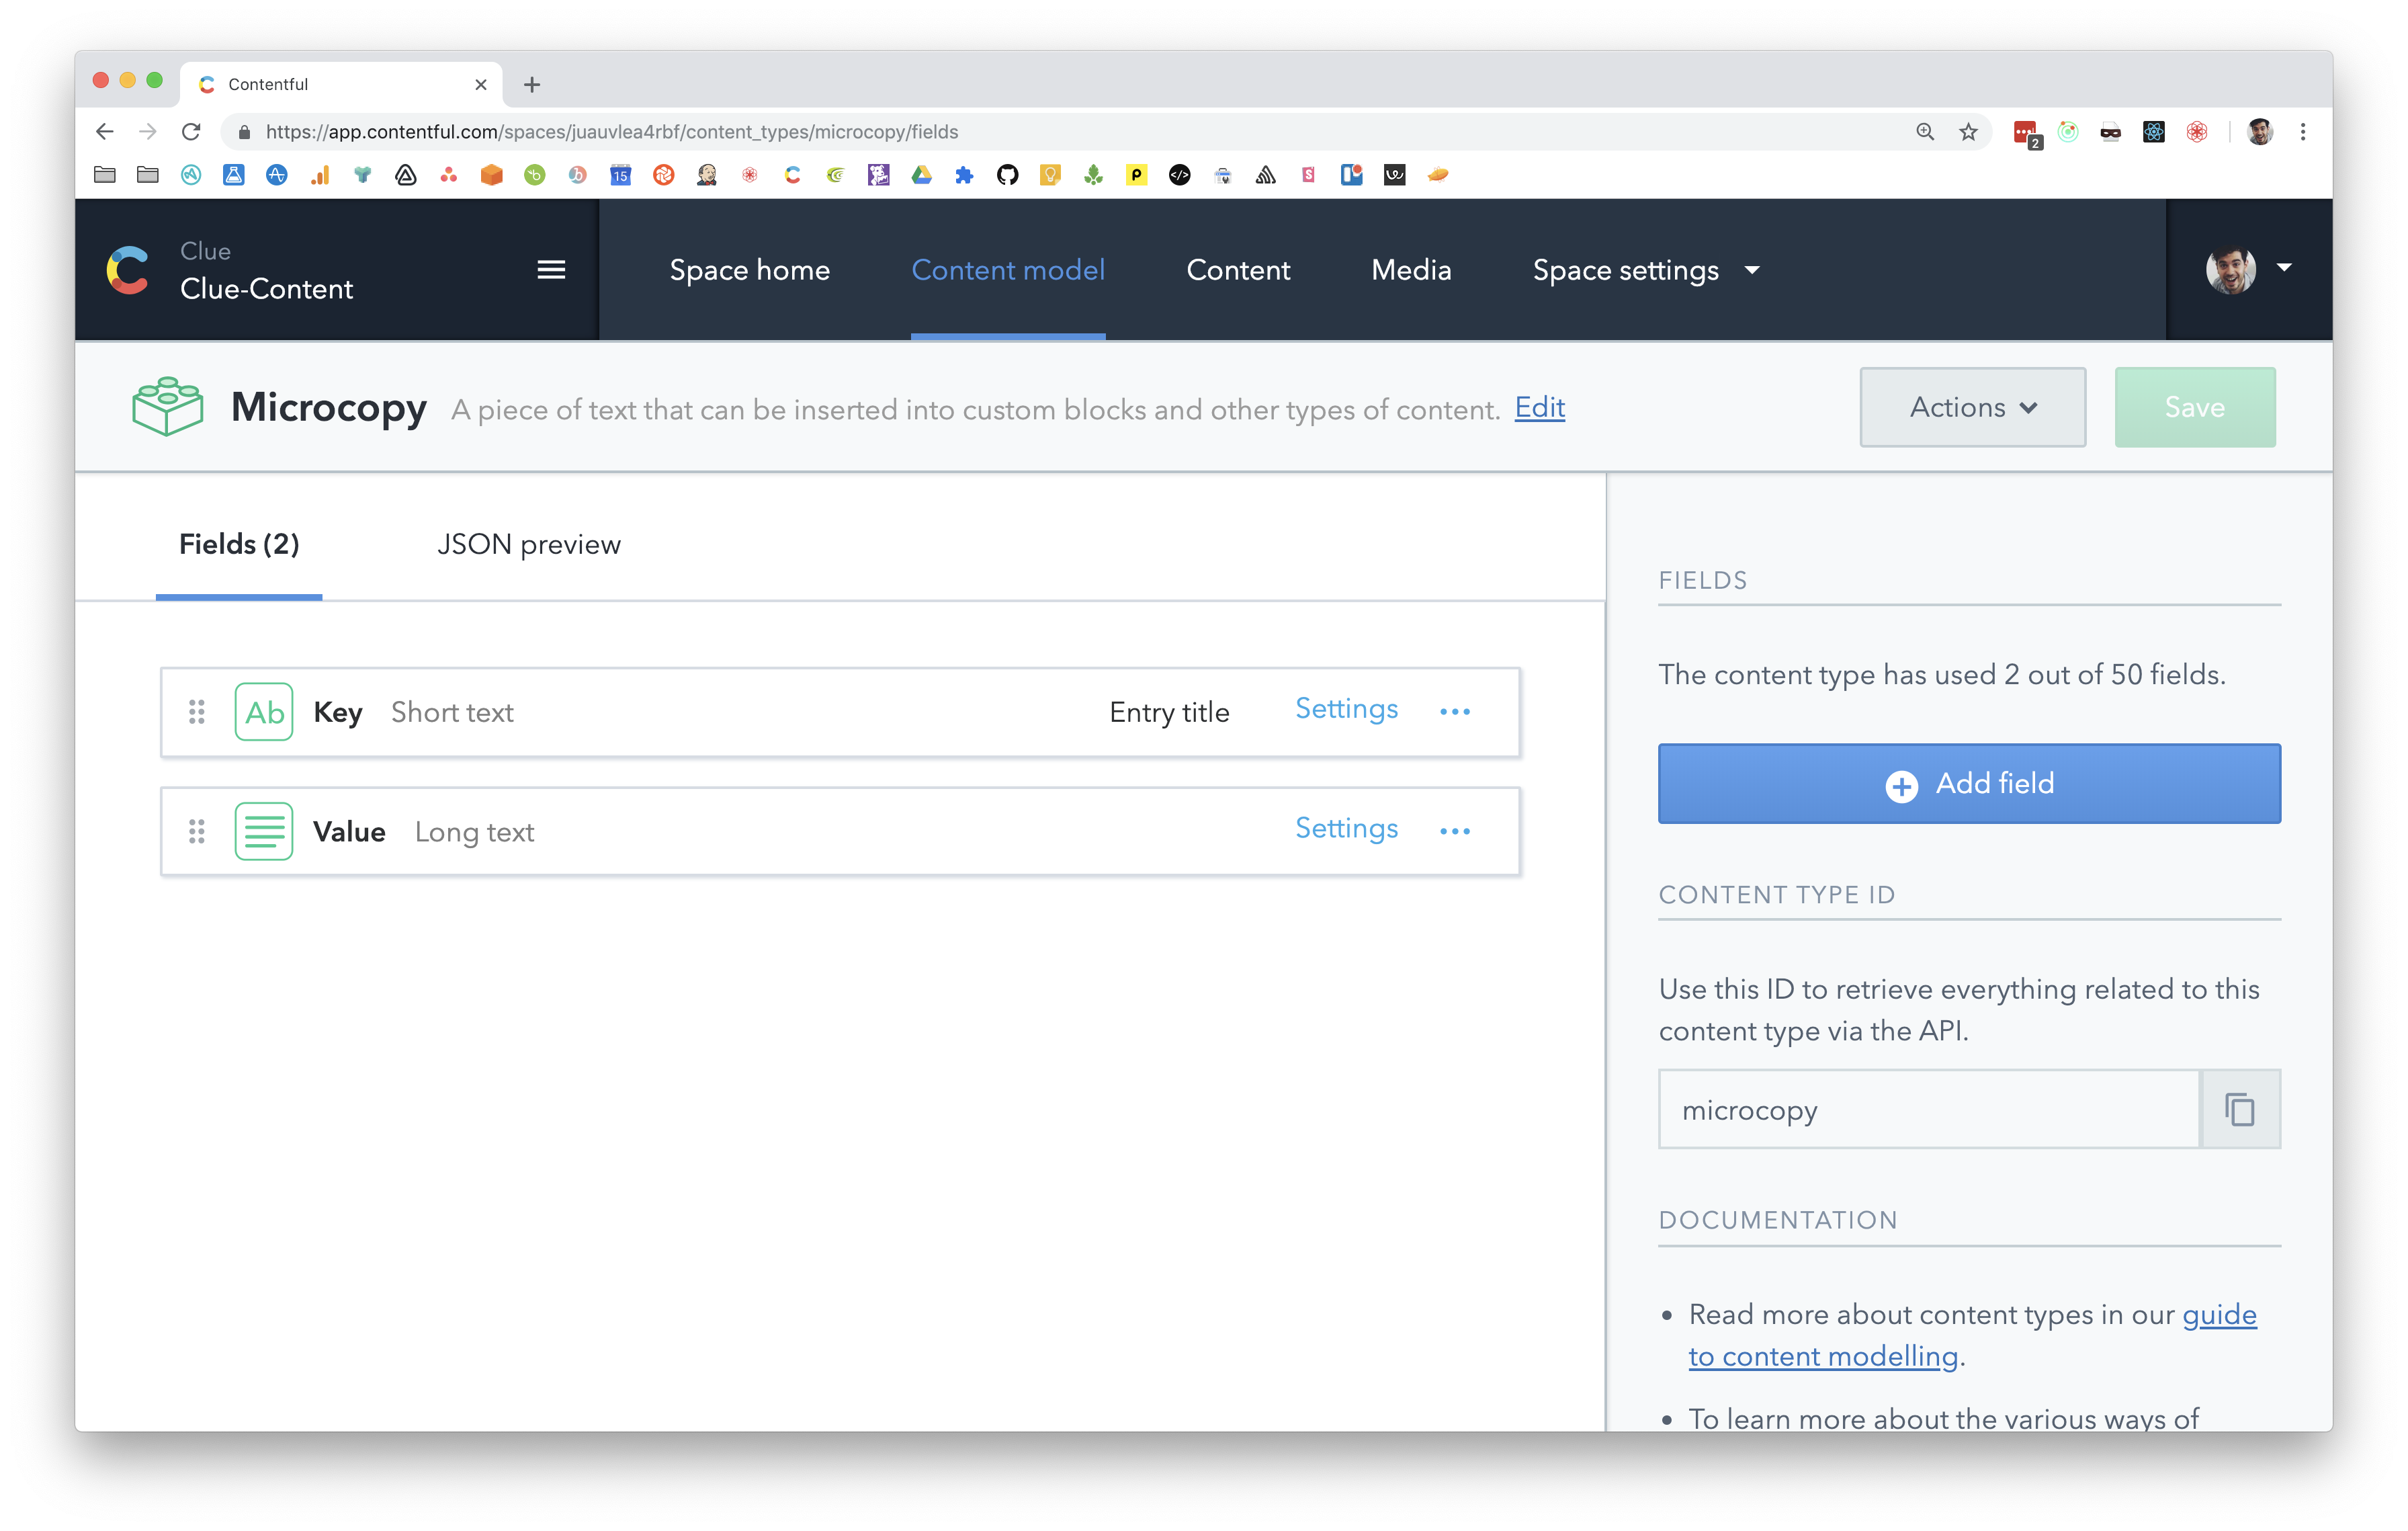Click the Add field button
2408x1531 pixels.
[x=1968, y=783]
